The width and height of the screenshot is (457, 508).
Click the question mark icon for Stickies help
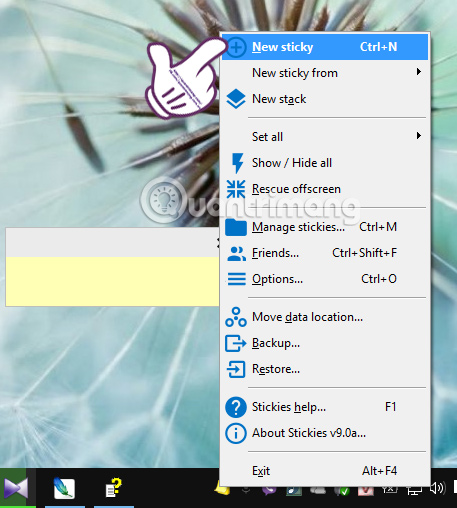click(x=236, y=407)
